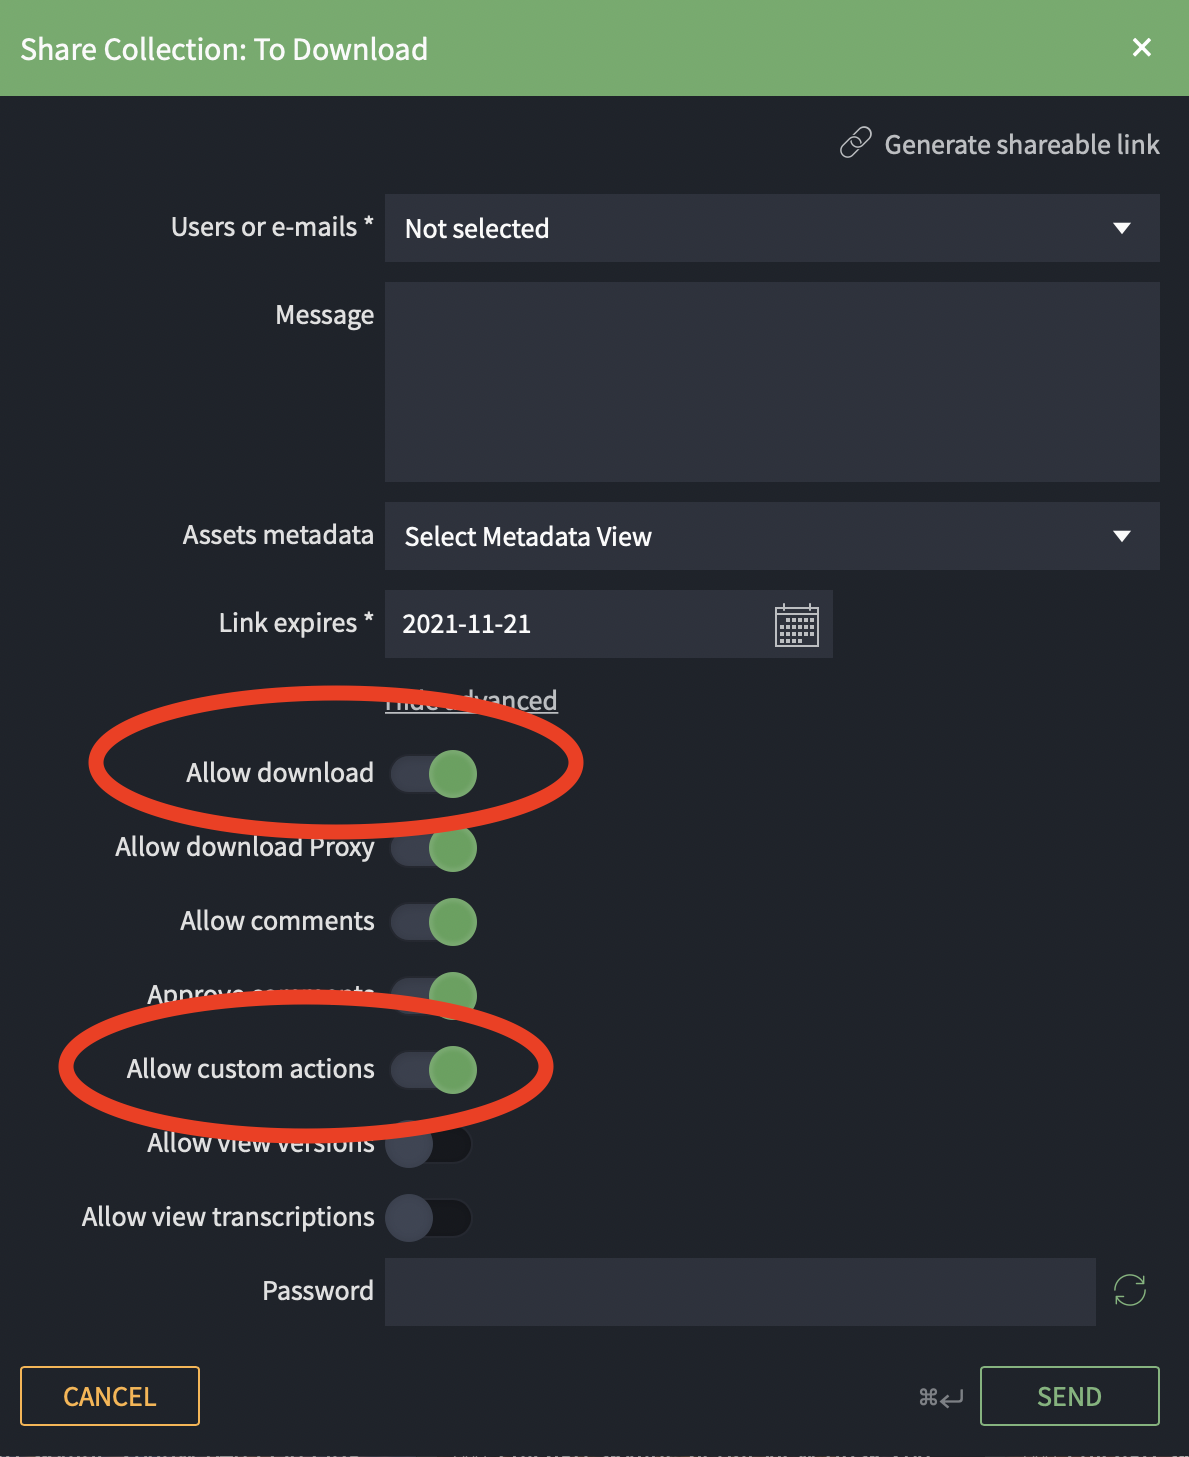This screenshot has height=1457, width=1189.
Task: Open the calendar date picker icon
Action: click(x=797, y=625)
